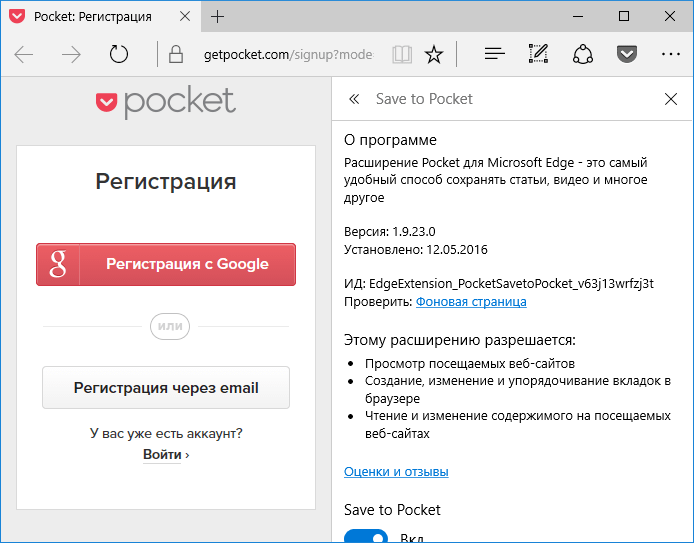Maximize the Edge browser window

click(x=624, y=16)
